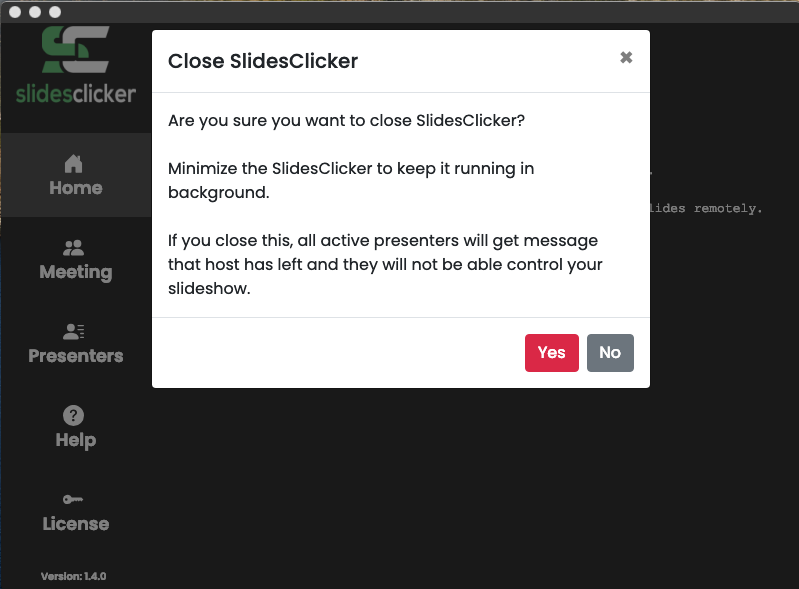This screenshot has width=799, height=589.
Task: Cancel closing with the grey No button
Action: [610, 353]
